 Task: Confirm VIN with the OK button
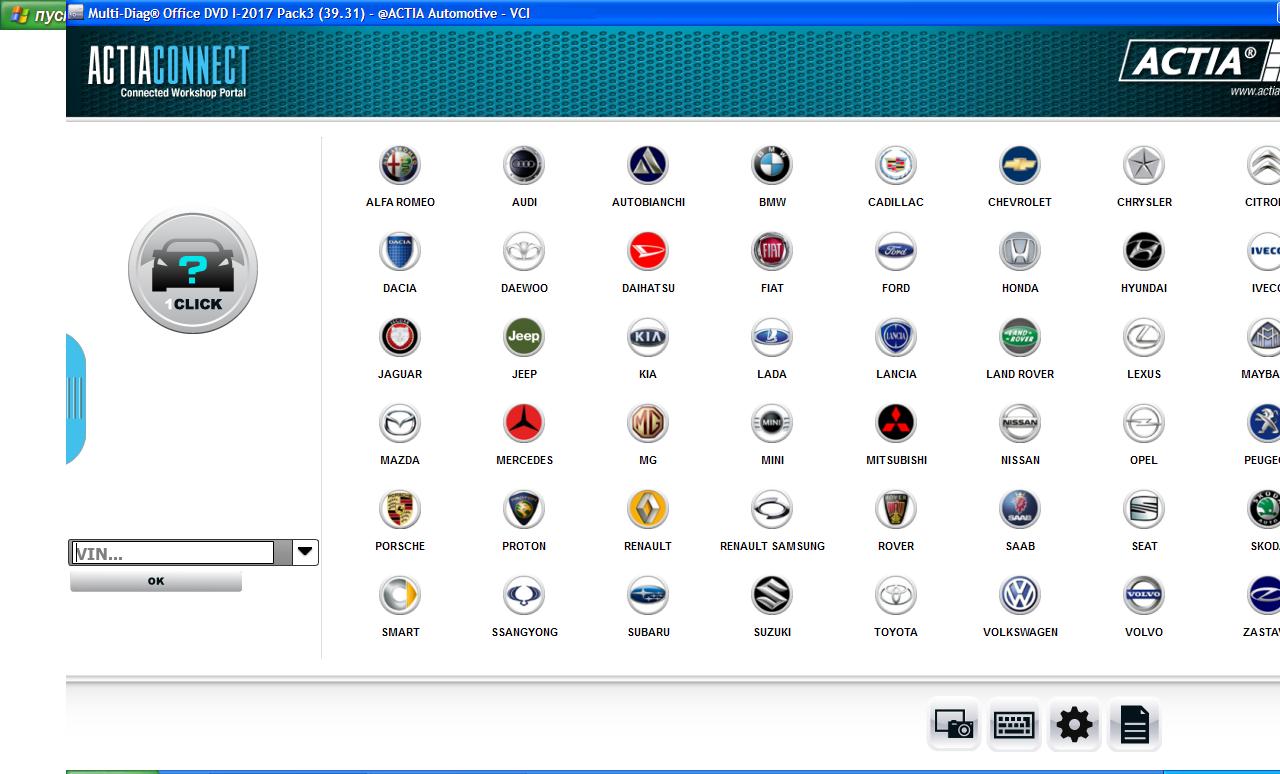click(x=156, y=581)
